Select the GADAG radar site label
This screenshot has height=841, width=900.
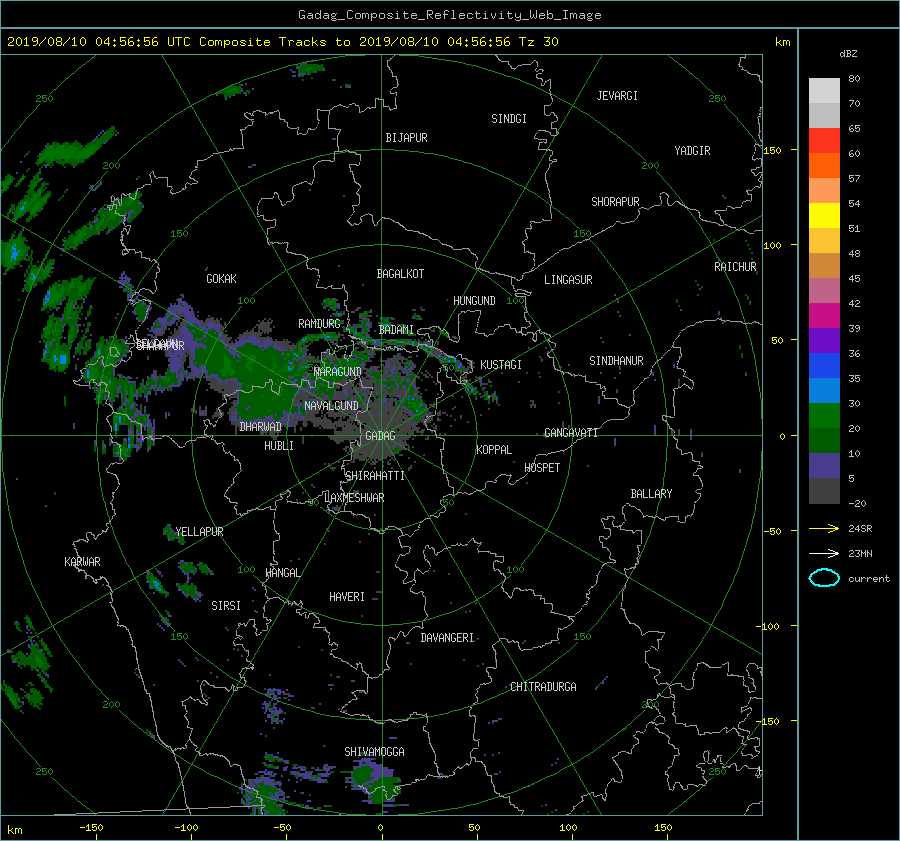pyautogui.click(x=380, y=436)
